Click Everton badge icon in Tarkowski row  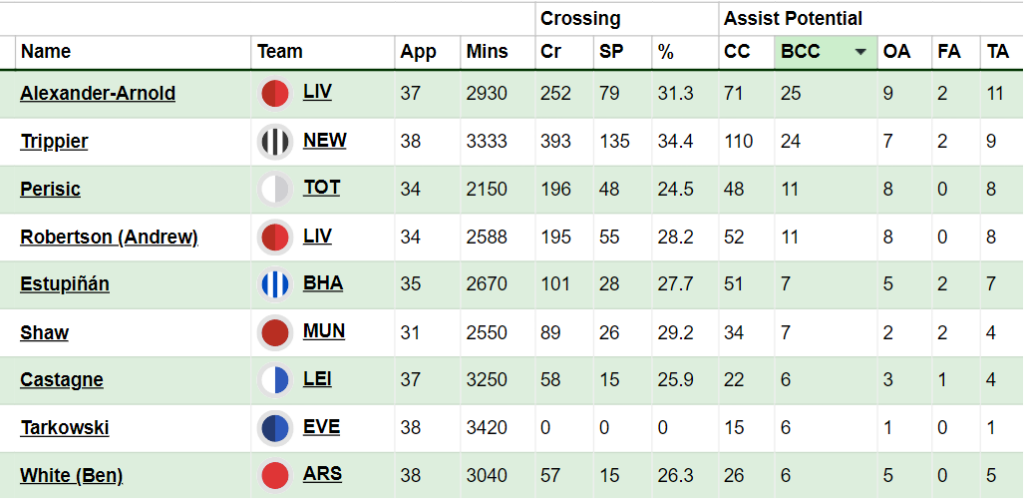click(x=275, y=428)
